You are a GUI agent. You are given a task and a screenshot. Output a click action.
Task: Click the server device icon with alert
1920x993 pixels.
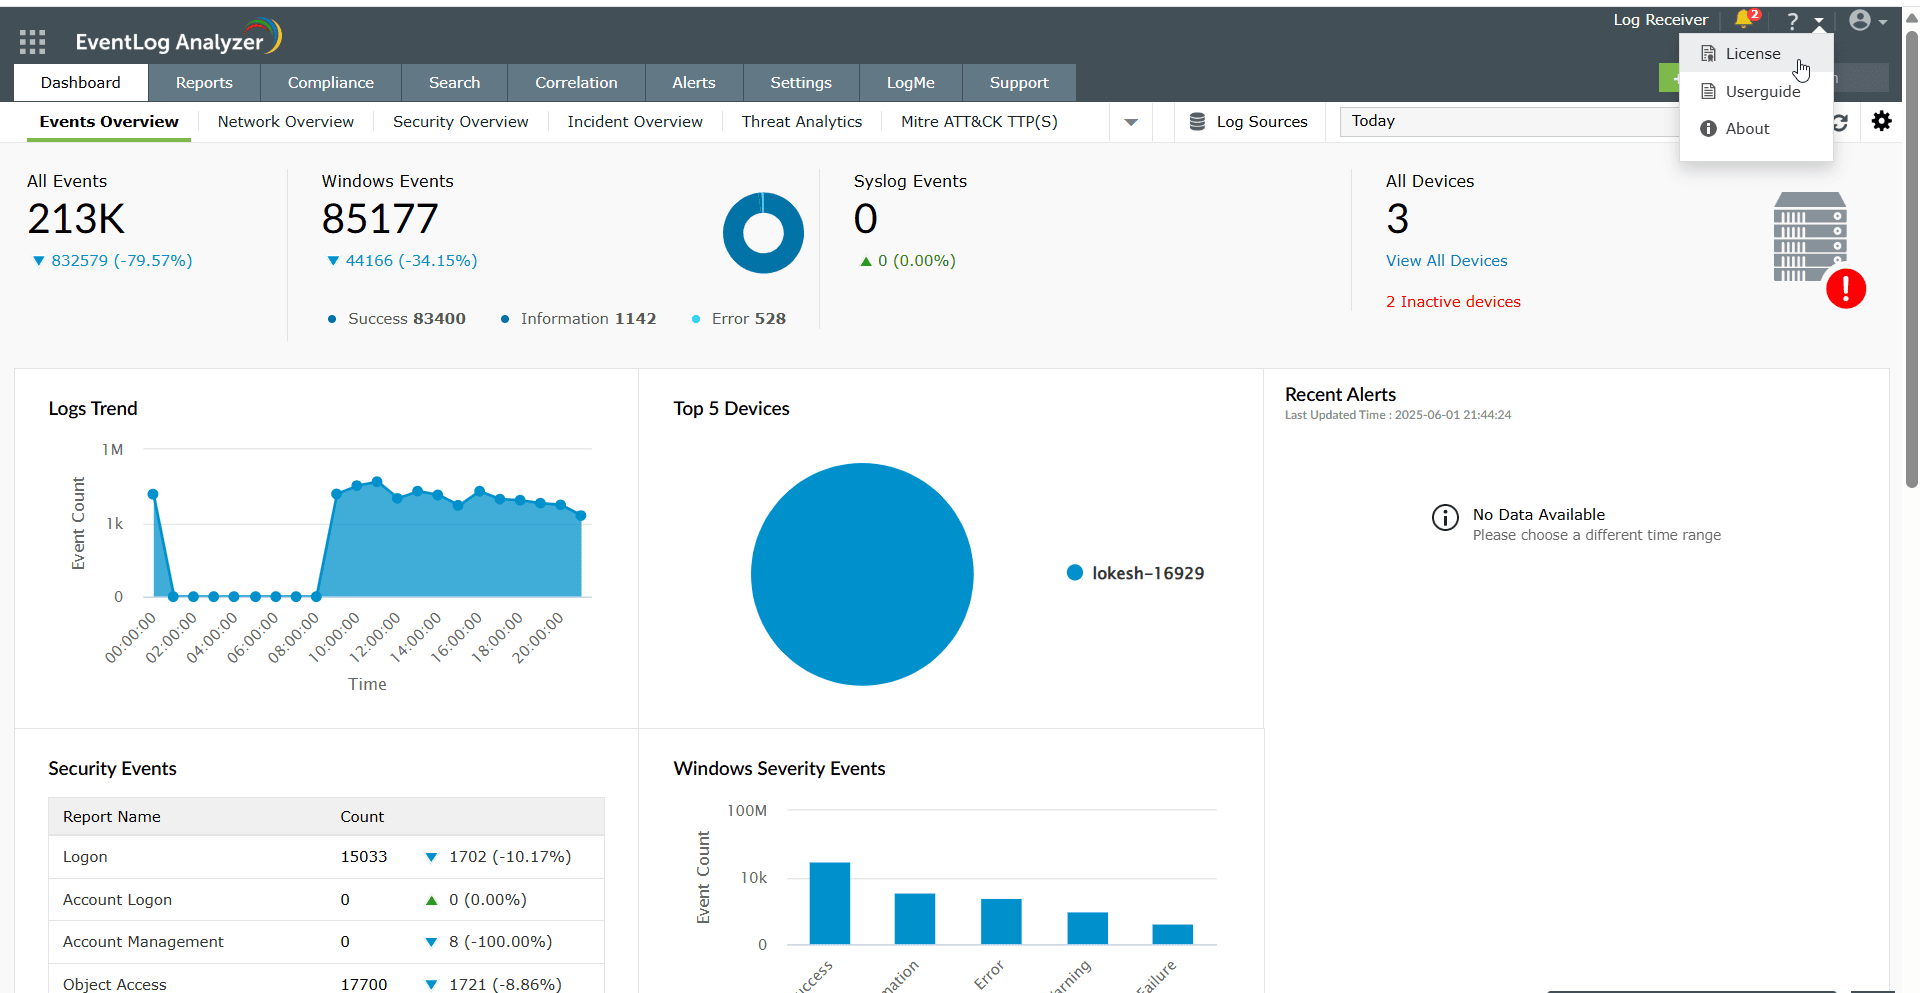[x=1819, y=249]
